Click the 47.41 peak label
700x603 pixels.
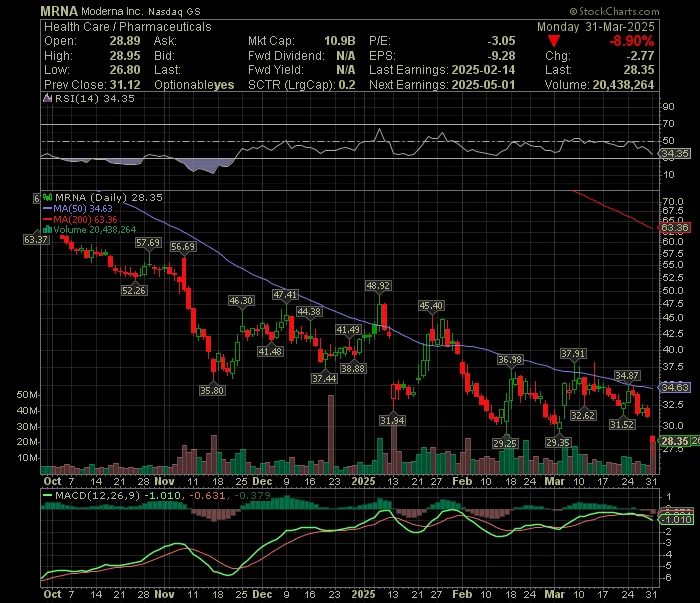click(285, 295)
